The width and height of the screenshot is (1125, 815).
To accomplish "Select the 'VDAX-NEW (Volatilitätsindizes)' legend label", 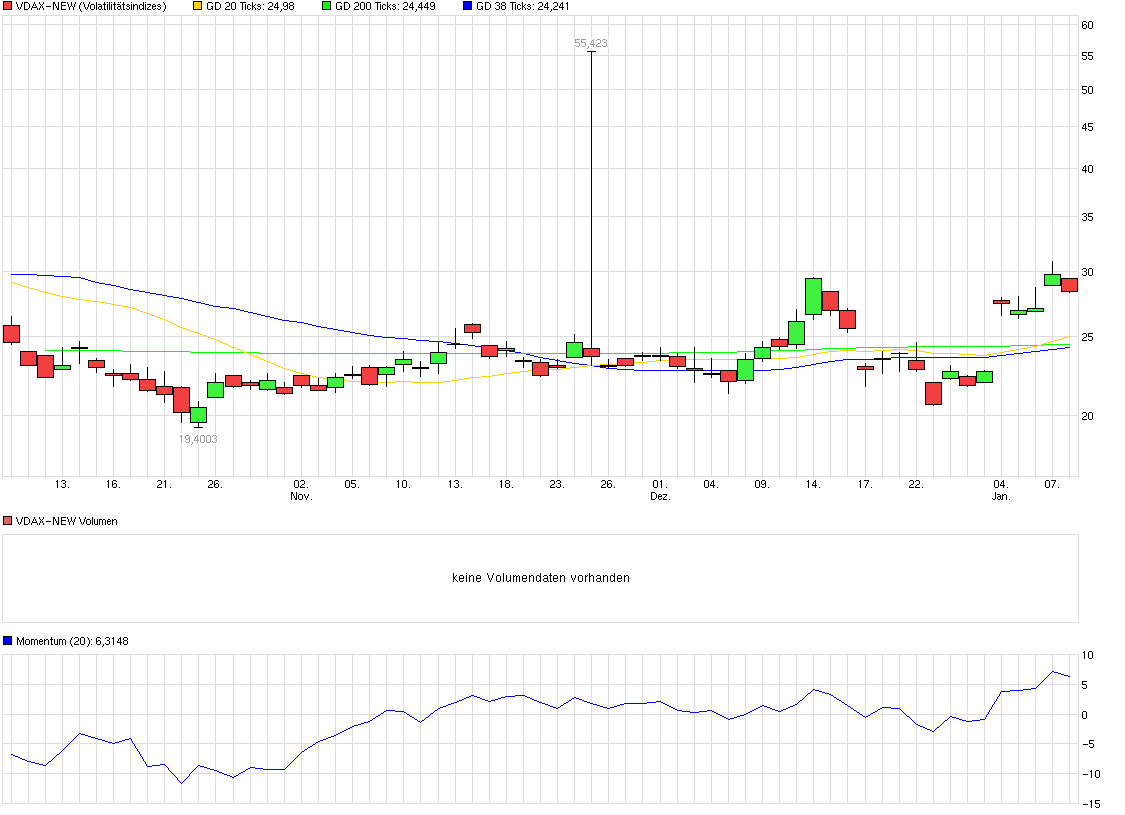I will pyautogui.click(x=91, y=6).
